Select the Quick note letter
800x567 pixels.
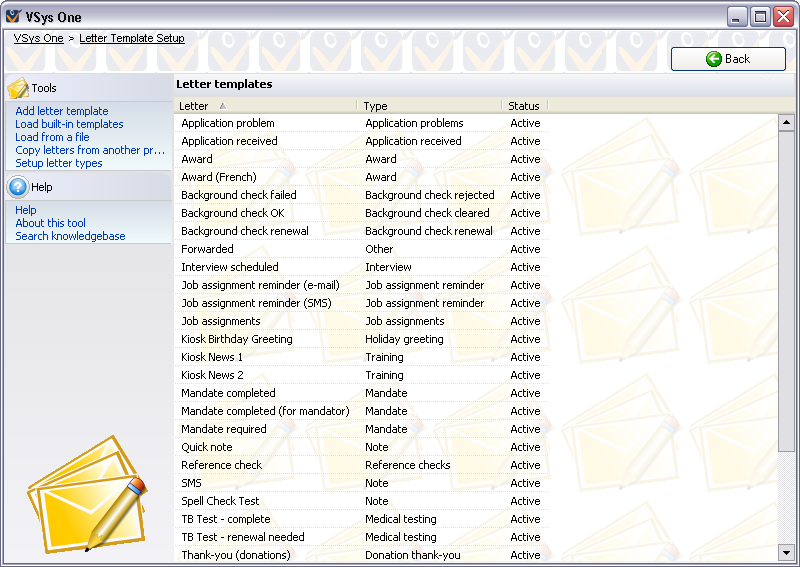(x=207, y=447)
